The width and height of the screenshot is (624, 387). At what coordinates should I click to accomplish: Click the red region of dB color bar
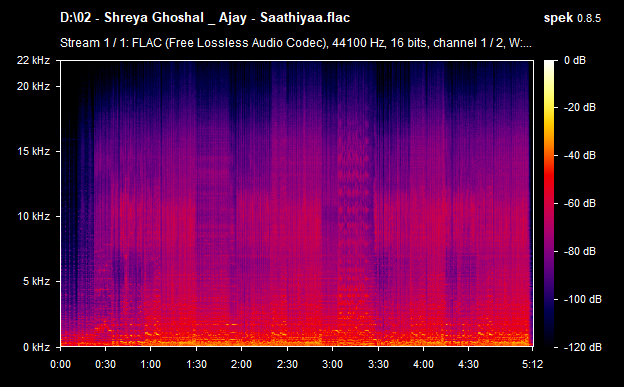point(549,179)
